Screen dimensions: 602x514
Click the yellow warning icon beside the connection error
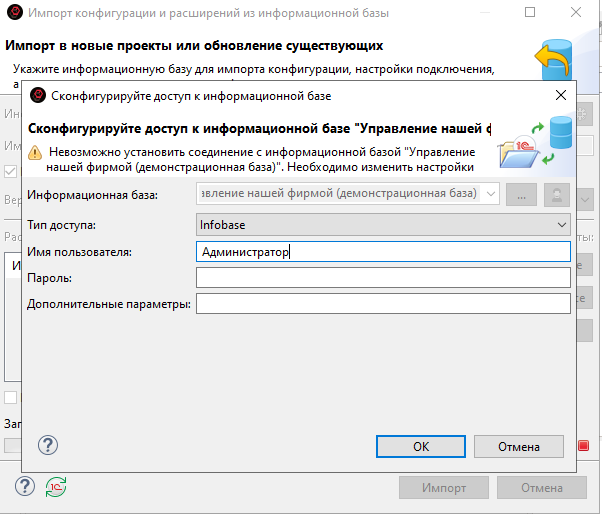coord(35,153)
